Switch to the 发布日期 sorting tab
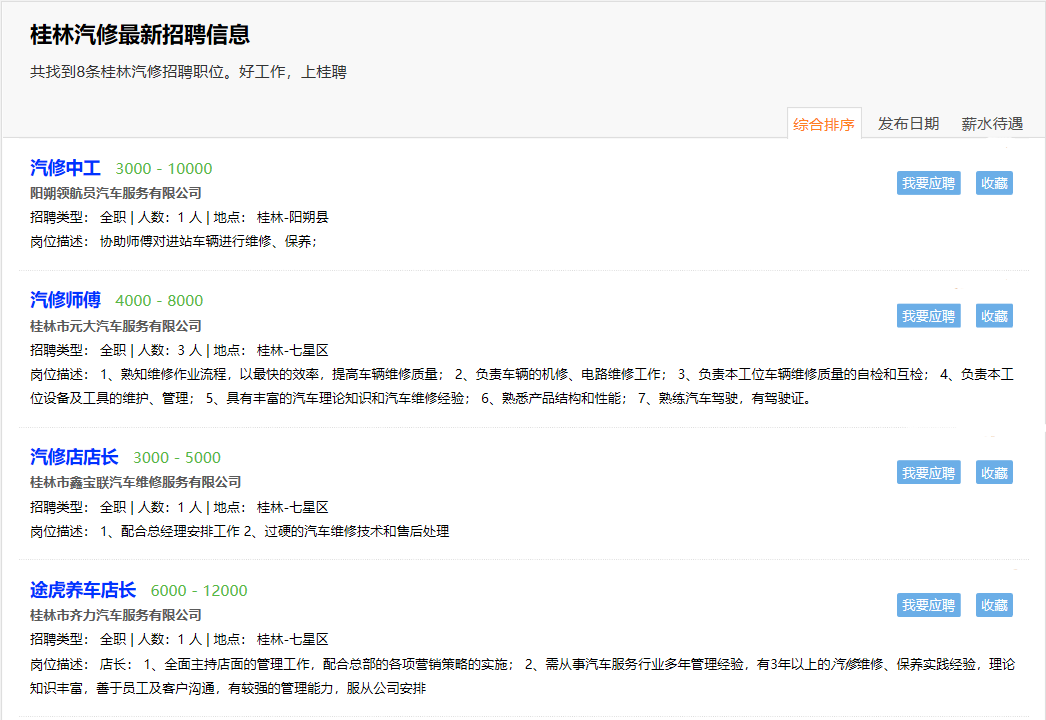This screenshot has height=720, width=1046. click(908, 123)
